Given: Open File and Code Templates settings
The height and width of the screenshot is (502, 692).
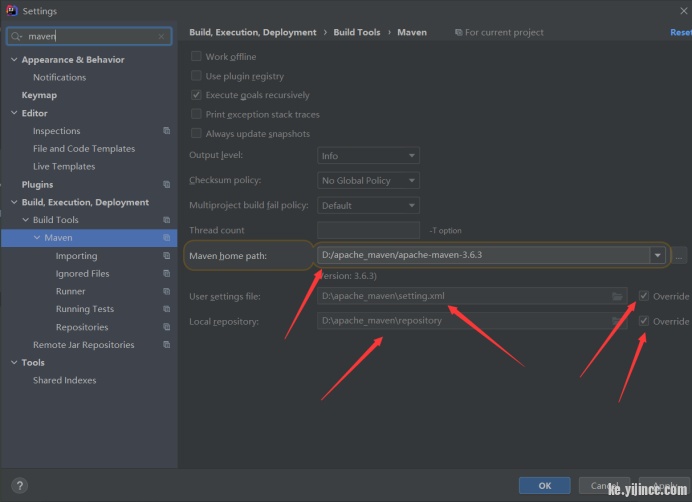Looking at the screenshot, I should pos(84,149).
